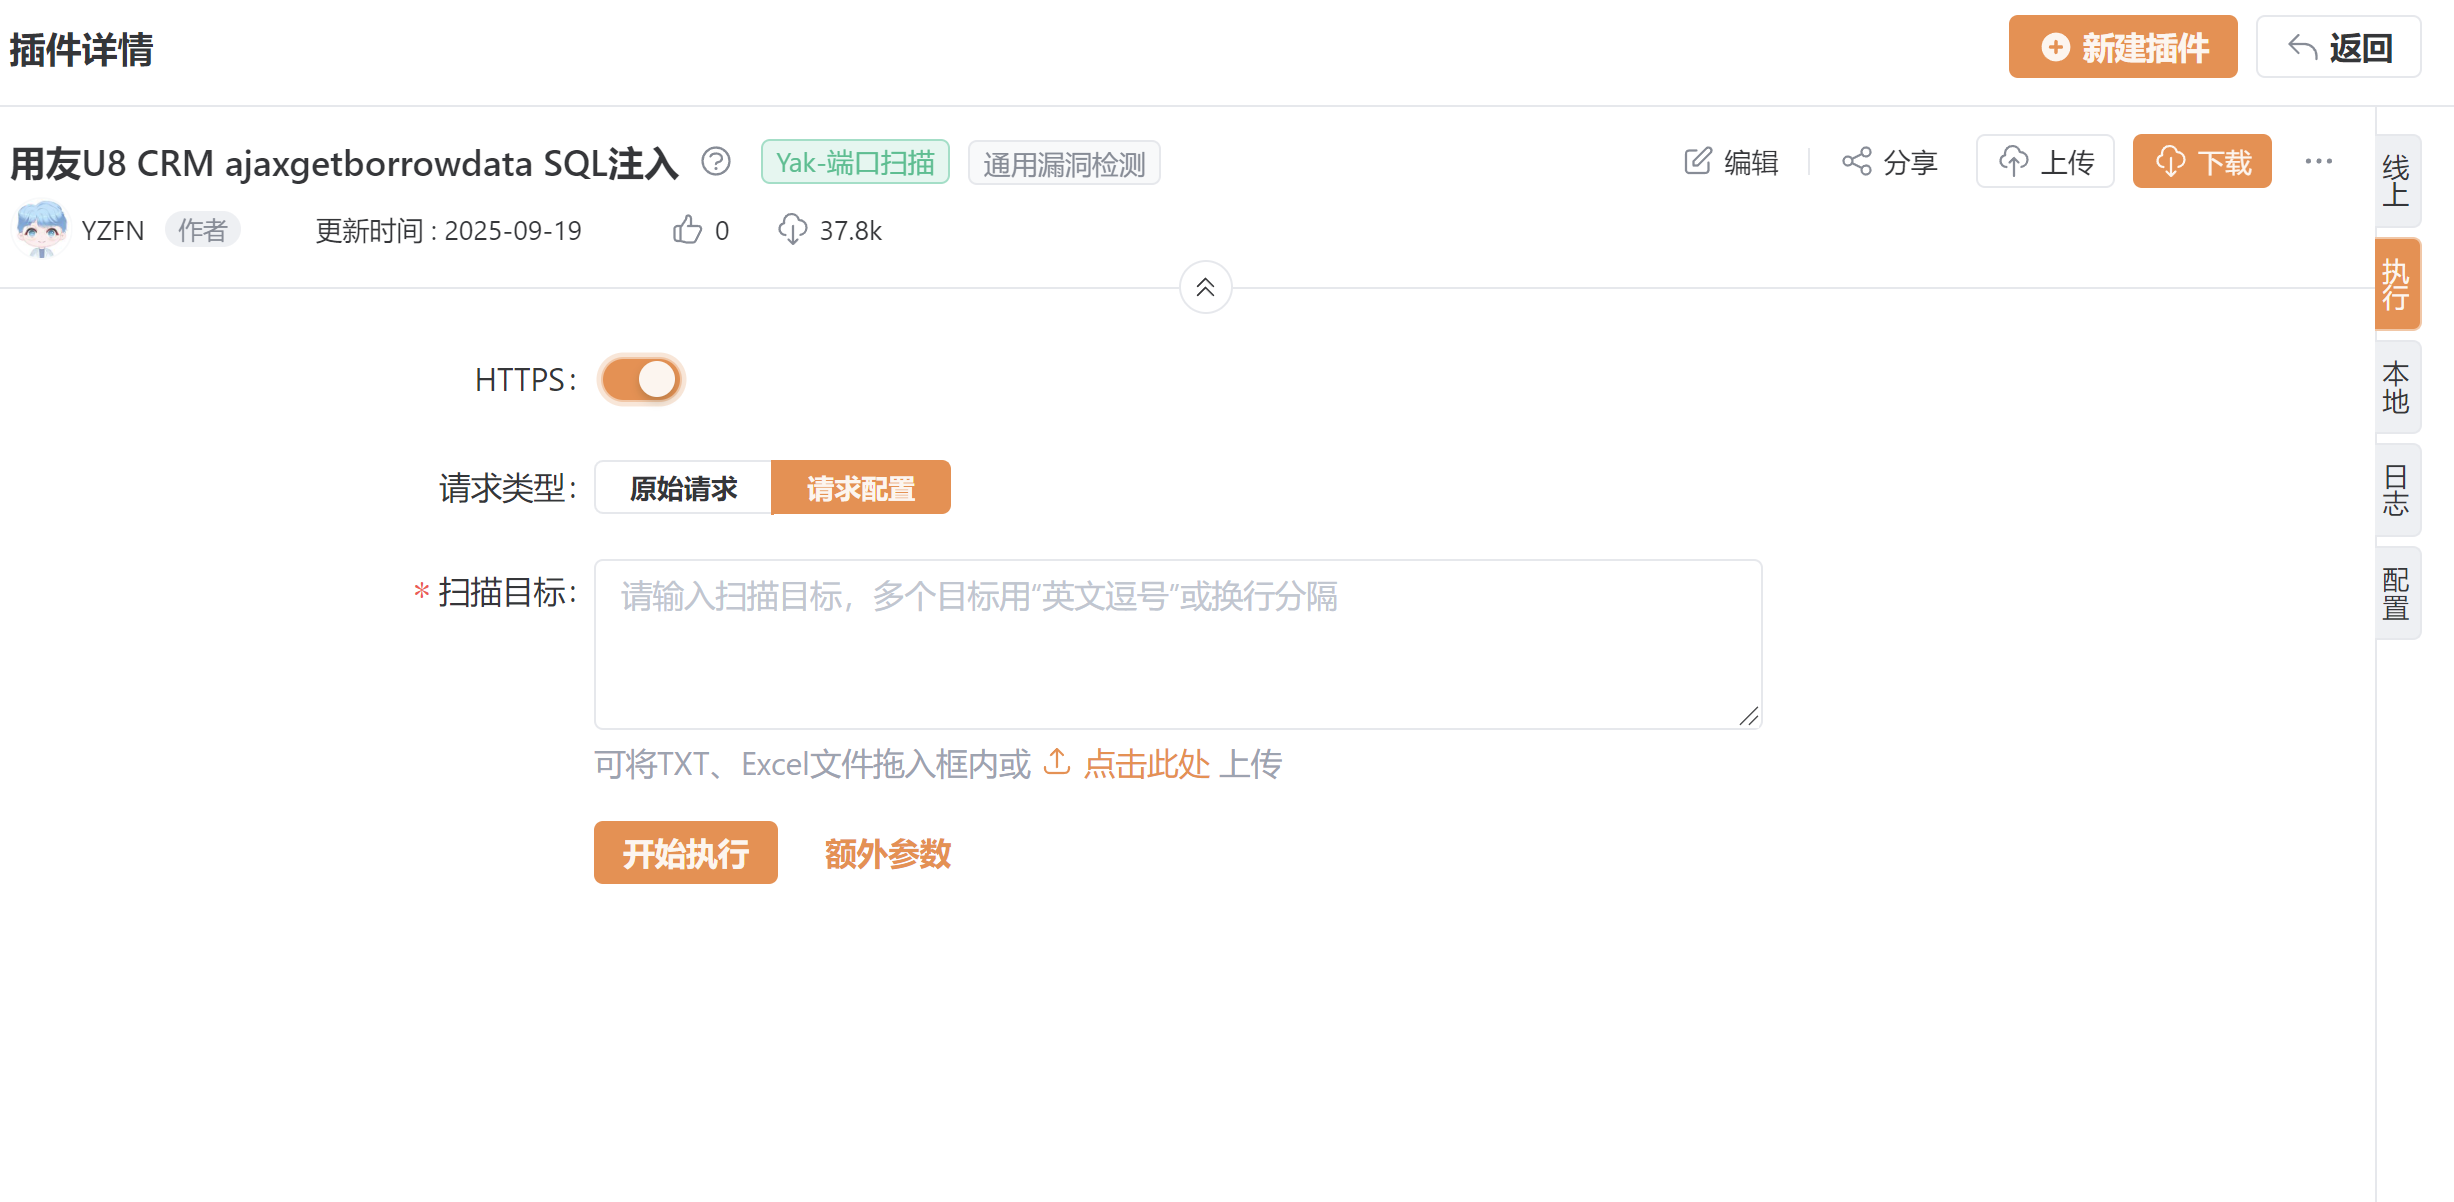Collapse the plugin header with the chevron
This screenshot has width=2454, height=1202.
pos(1205,288)
